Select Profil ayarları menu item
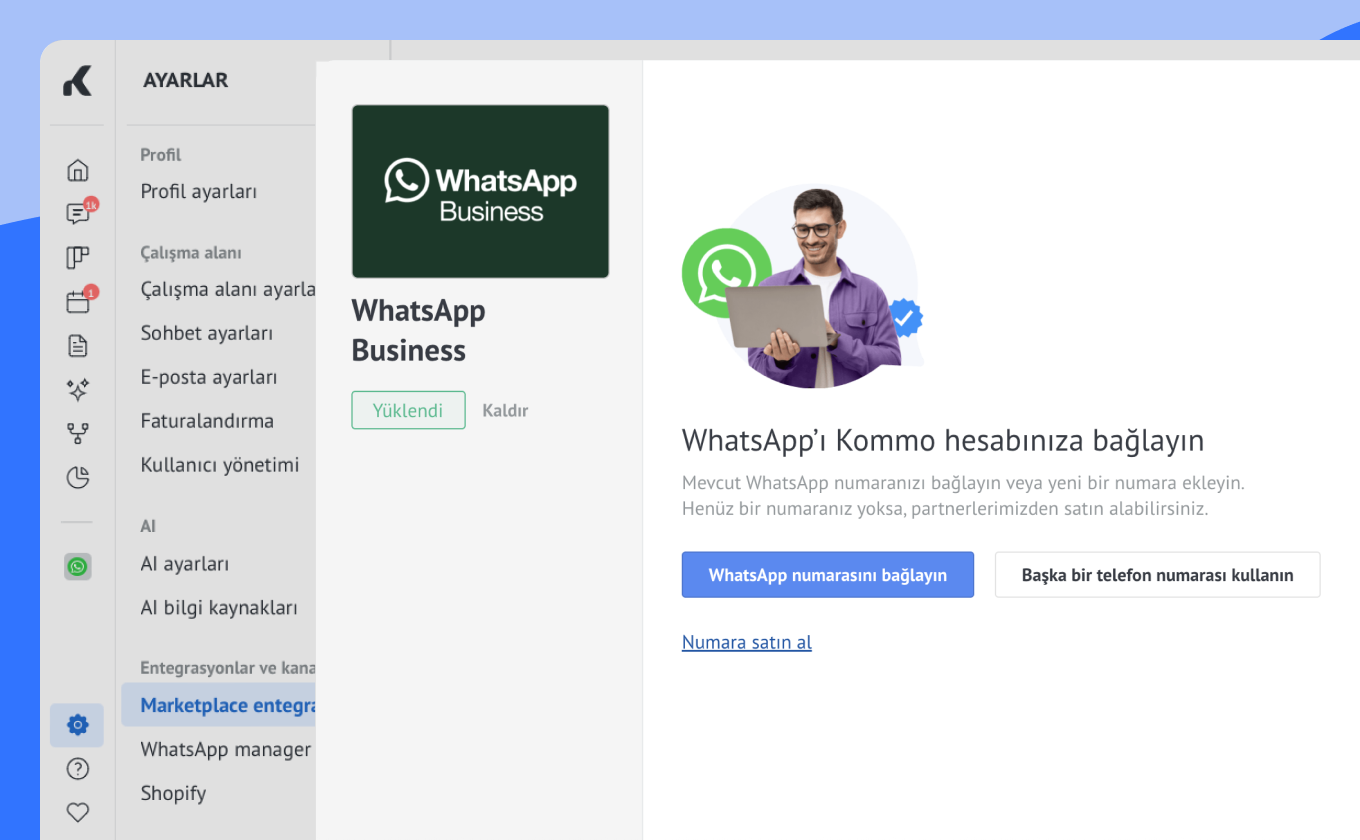The image size is (1360, 840). pos(198,192)
